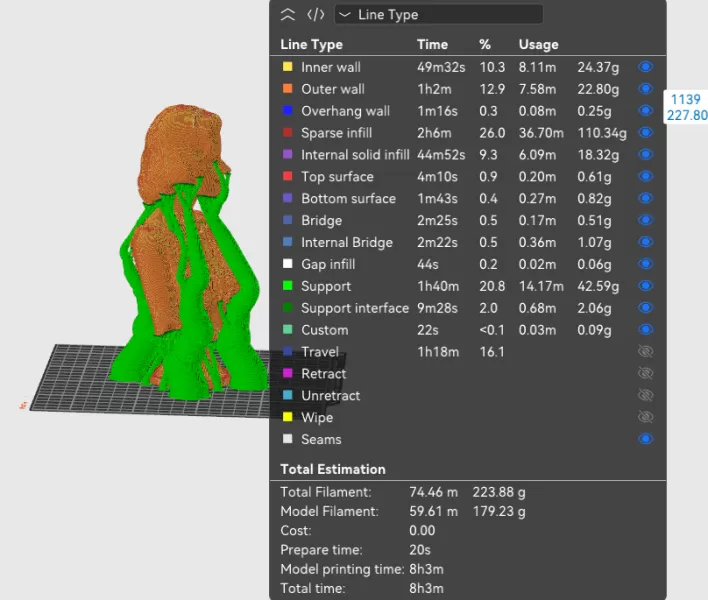
Task: Select the Travel row label
Action: (x=320, y=352)
